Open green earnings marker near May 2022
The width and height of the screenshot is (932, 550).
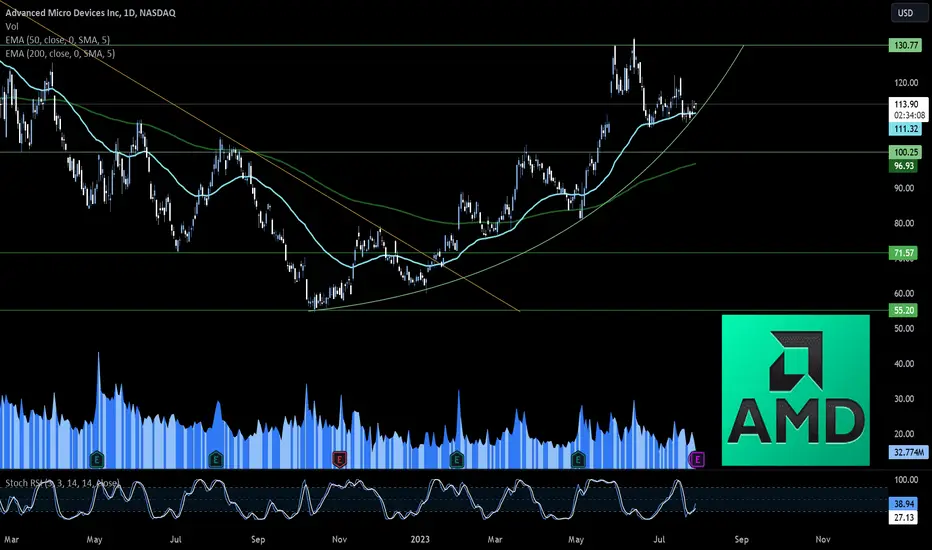(x=96, y=459)
